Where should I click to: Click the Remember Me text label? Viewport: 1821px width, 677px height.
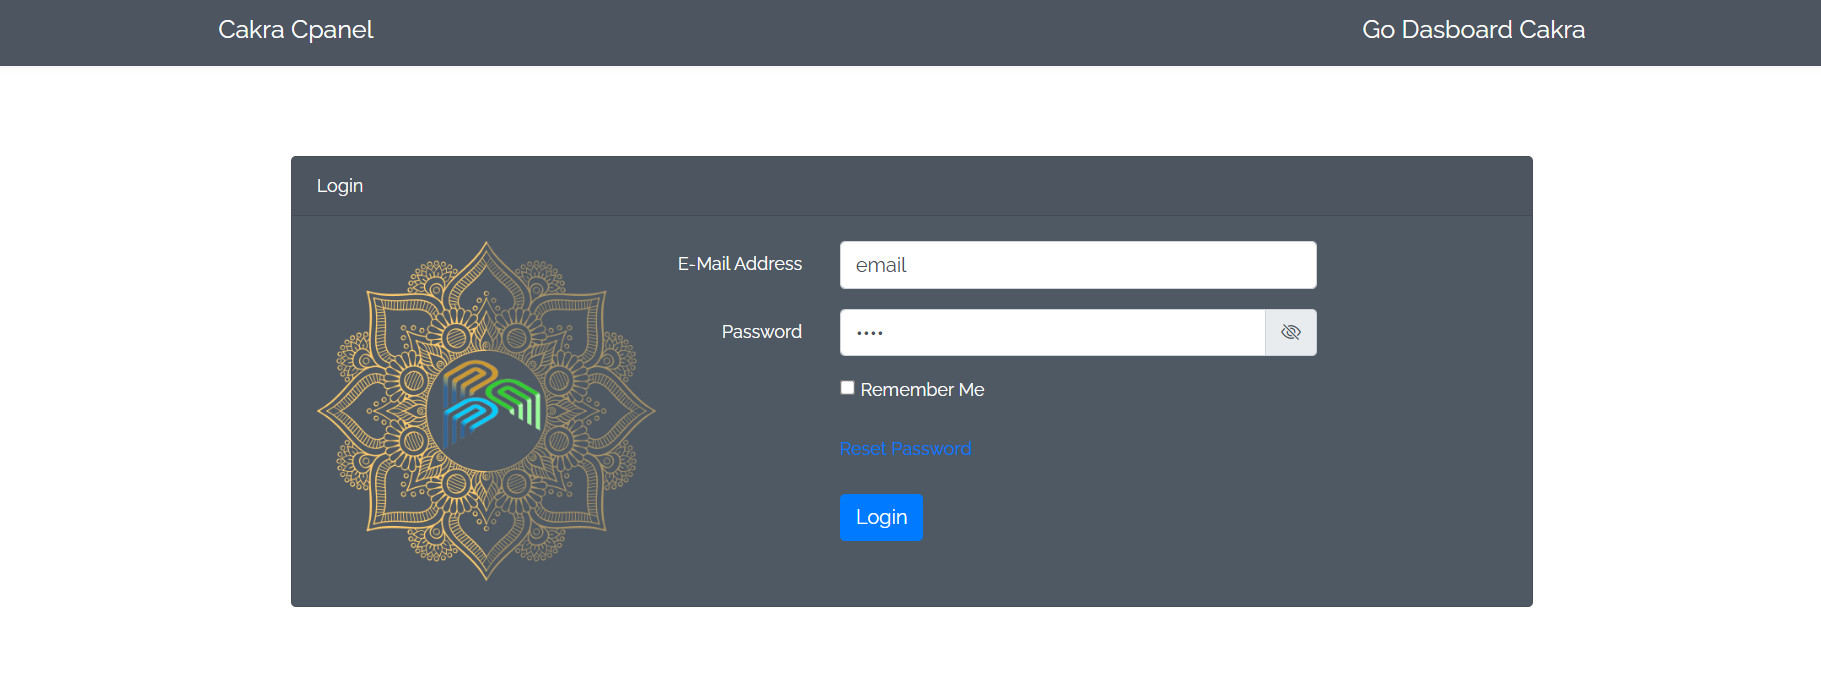point(922,390)
